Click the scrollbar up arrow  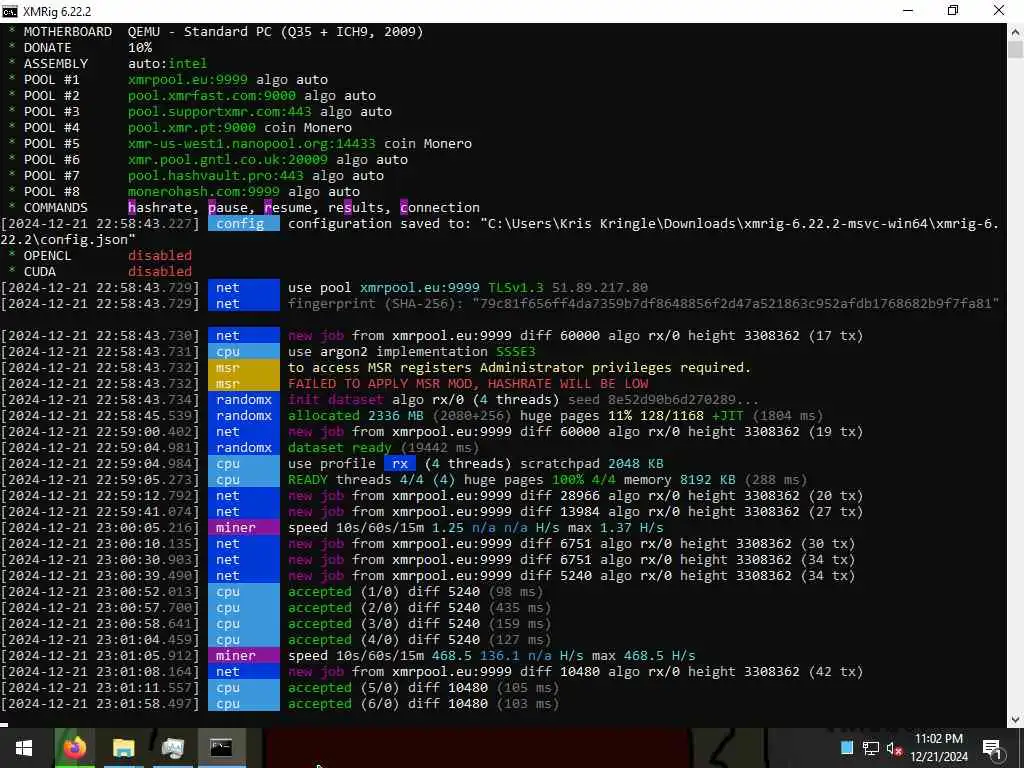pos(1016,31)
